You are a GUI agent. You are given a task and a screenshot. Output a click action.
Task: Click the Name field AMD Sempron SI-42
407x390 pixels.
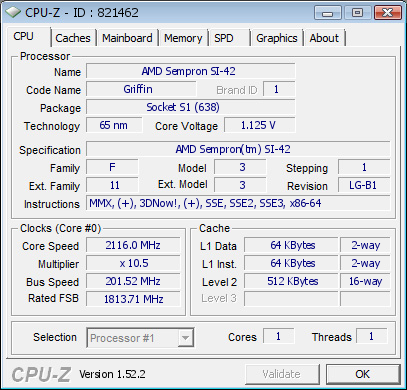tap(191, 71)
